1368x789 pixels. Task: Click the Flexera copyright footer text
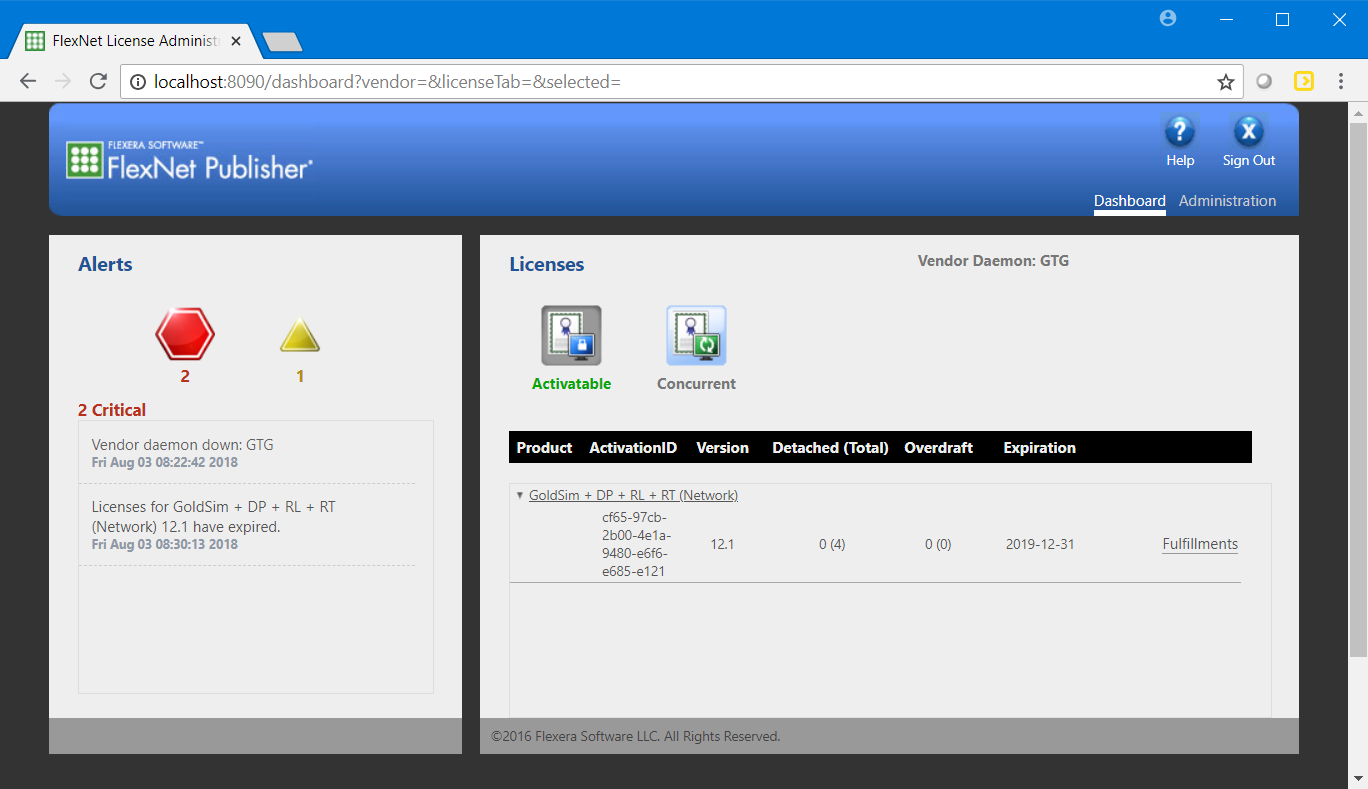click(x=635, y=736)
